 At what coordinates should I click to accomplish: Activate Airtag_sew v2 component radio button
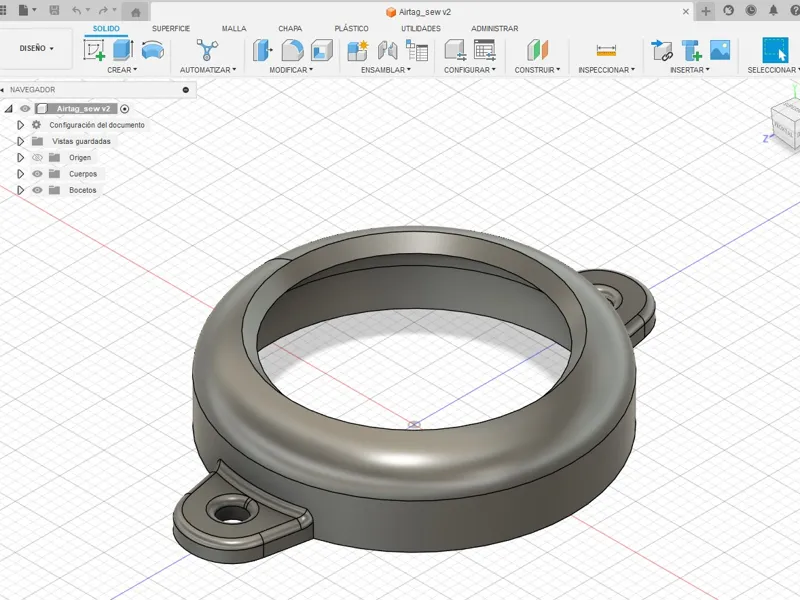coord(124,109)
